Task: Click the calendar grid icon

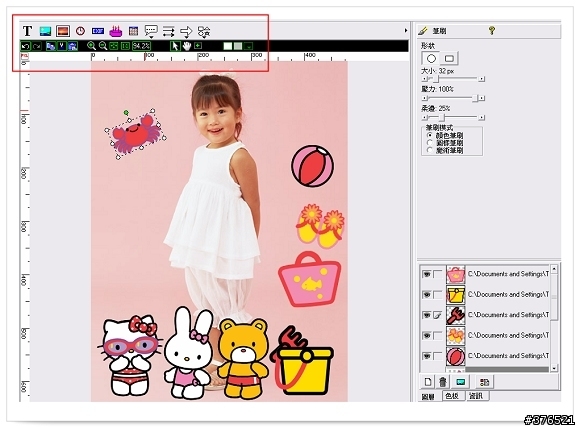Action: 133,31
